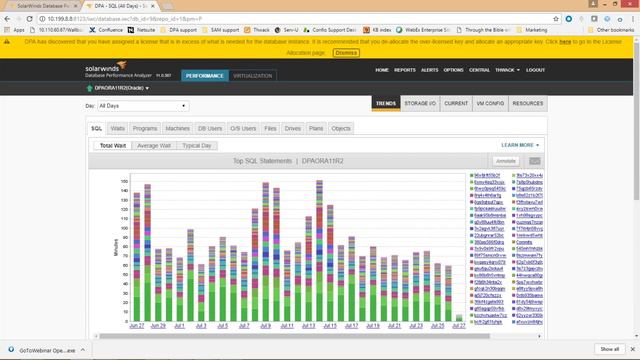This screenshot has width=640, height=360.
Task: Switch to the Machines tab
Action: coord(178,128)
